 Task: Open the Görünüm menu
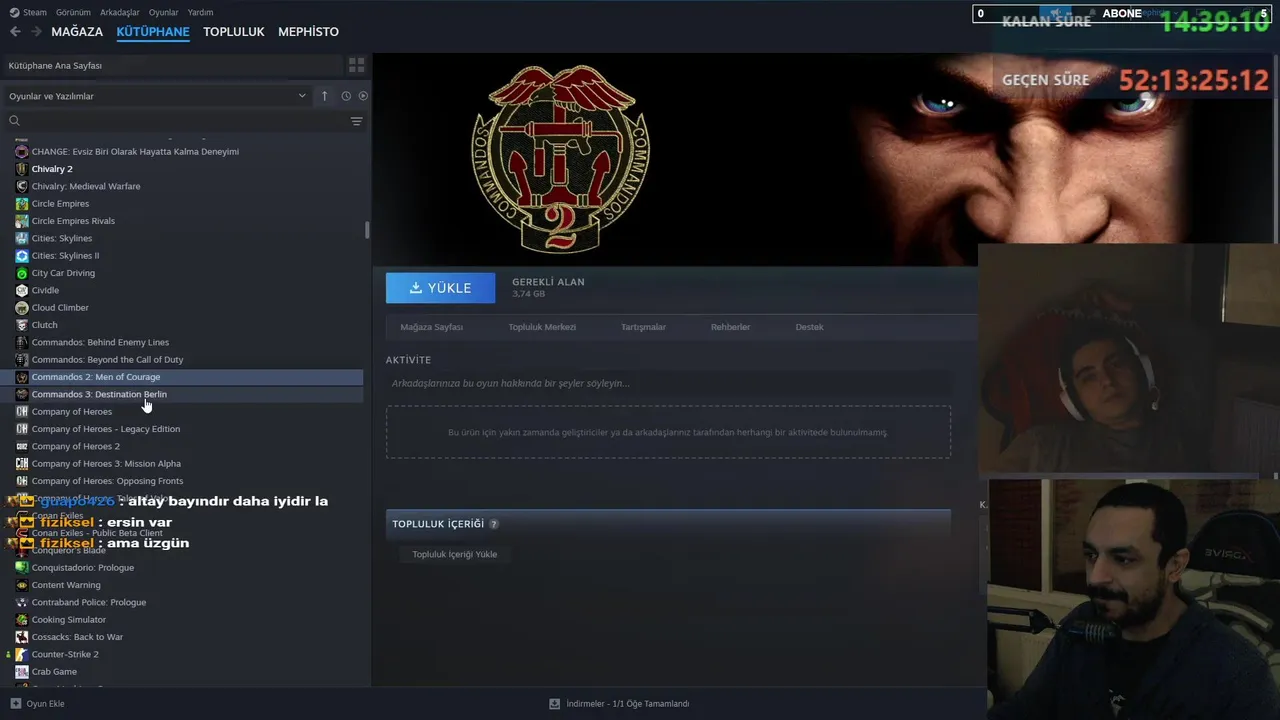pyautogui.click(x=73, y=12)
